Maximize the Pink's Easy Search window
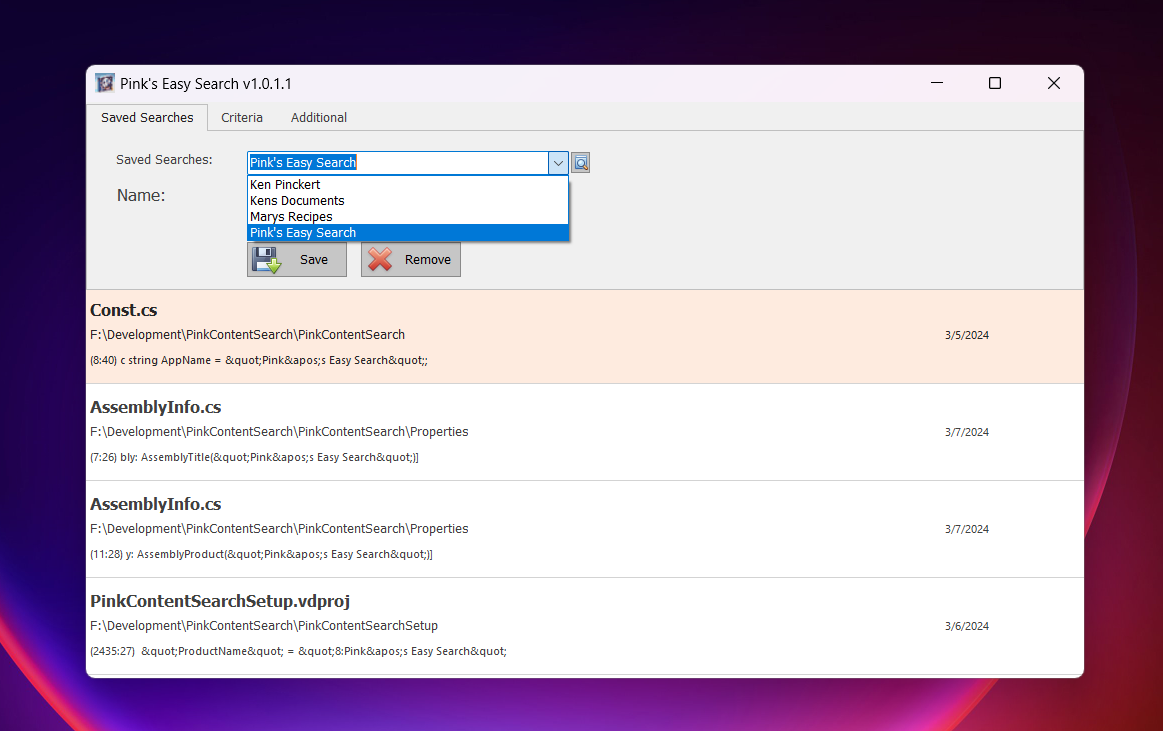This screenshot has height=731, width=1163. [x=995, y=83]
